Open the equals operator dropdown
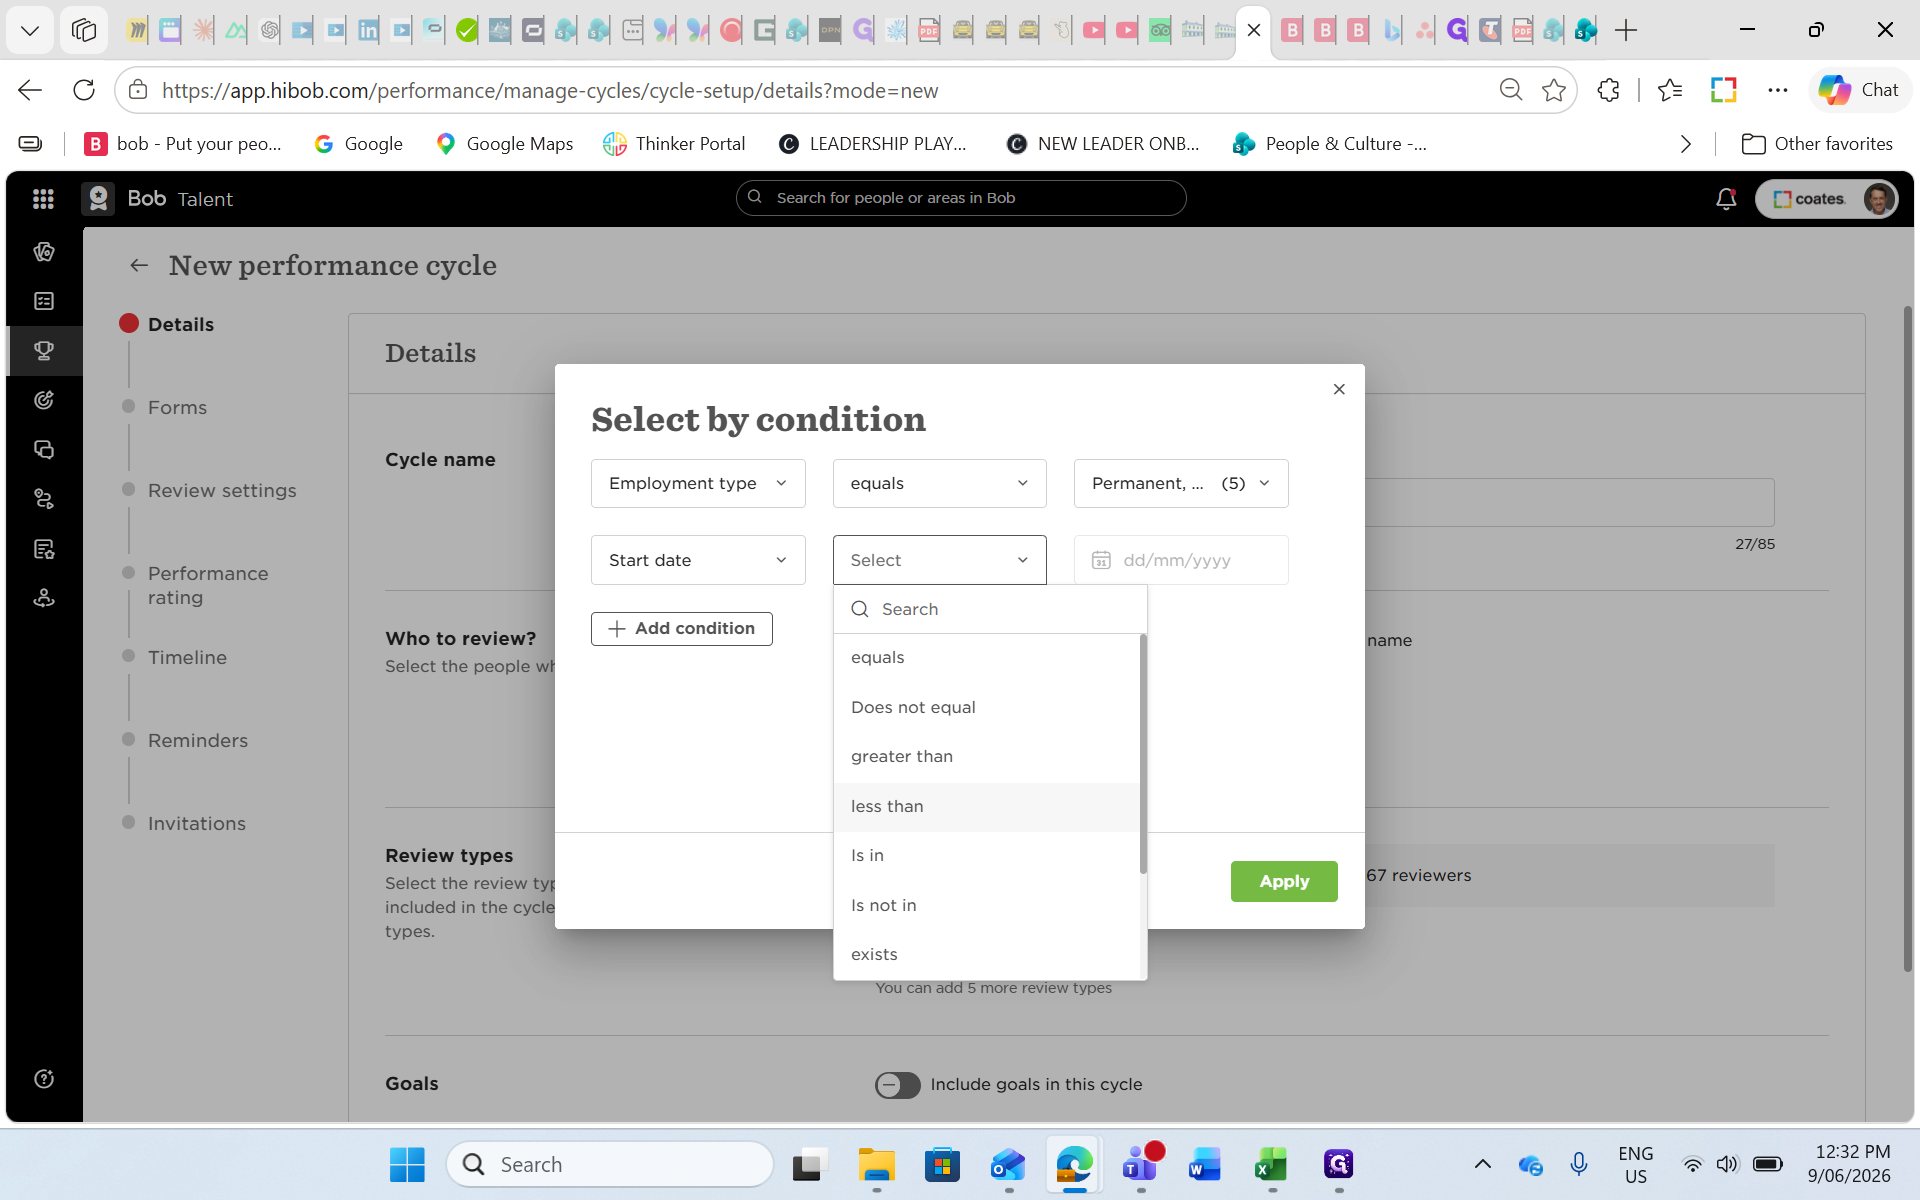The height and width of the screenshot is (1200, 1920). 939,483
